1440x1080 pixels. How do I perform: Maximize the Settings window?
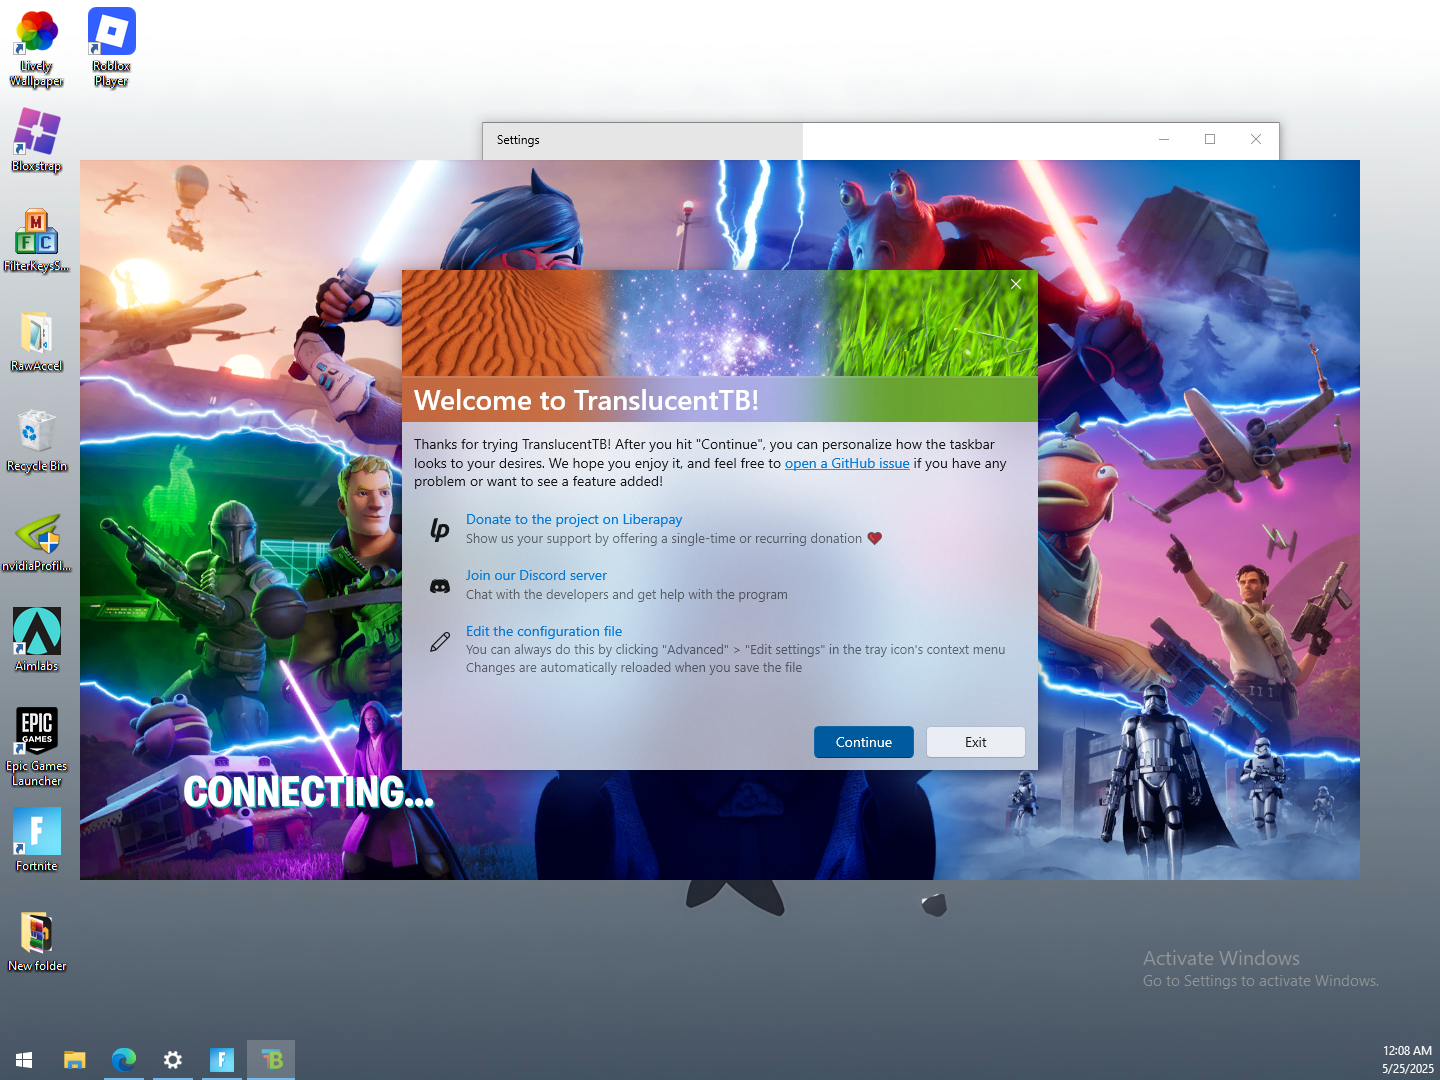(1210, 140)
